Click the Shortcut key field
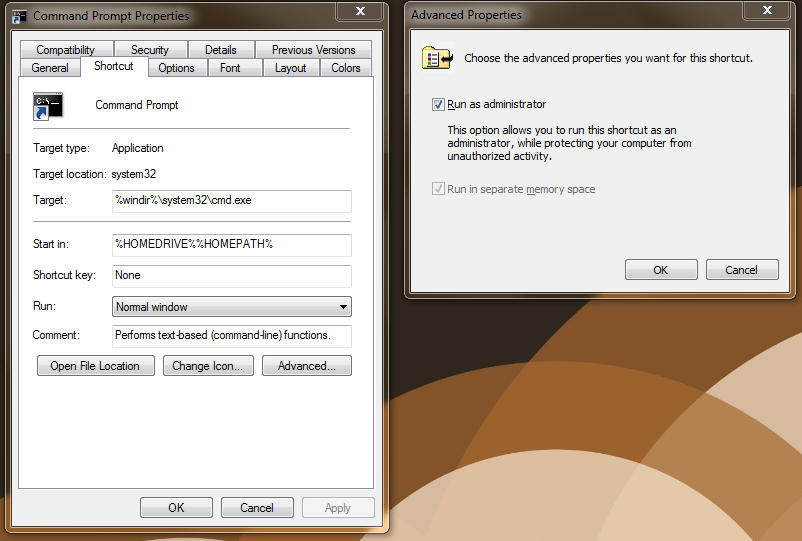The width and height of the screenshot is (802, 541). coord(232,276)
